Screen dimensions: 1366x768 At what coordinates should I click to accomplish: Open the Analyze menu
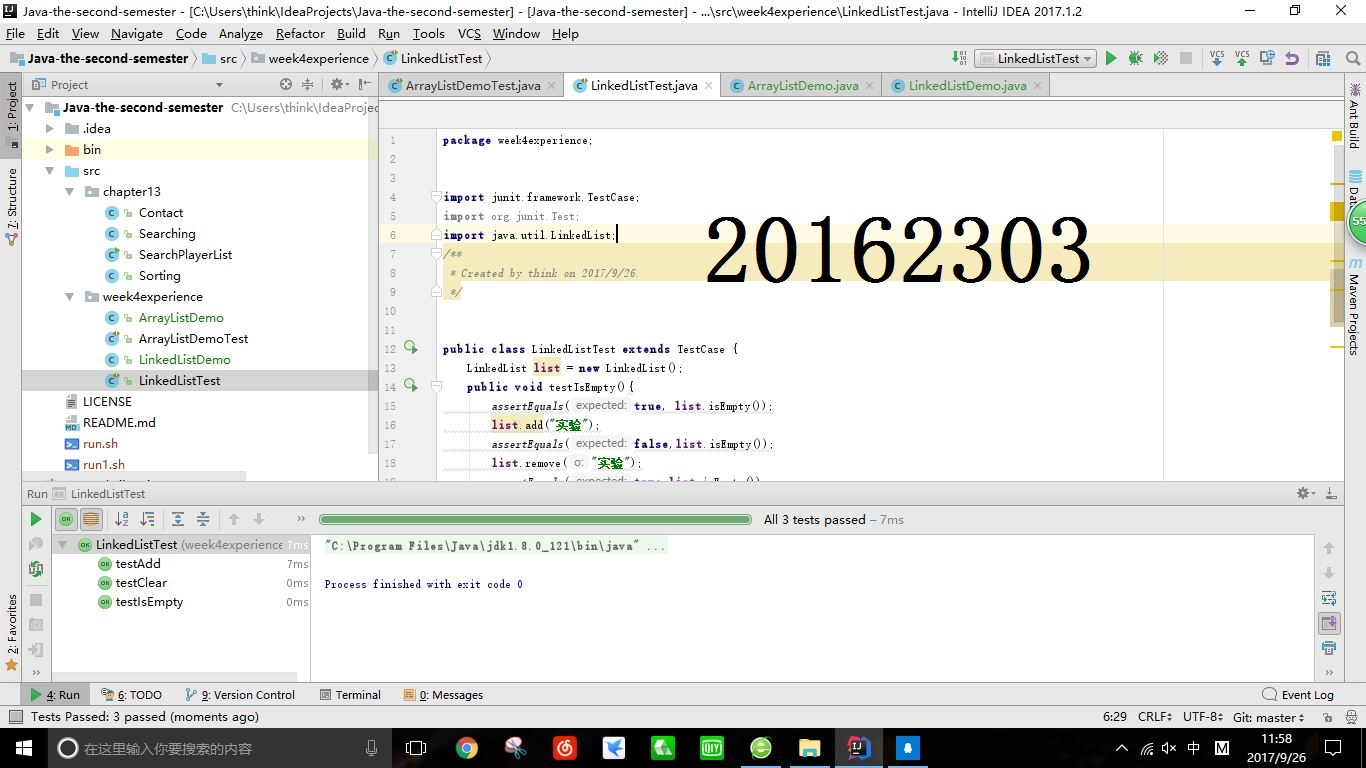240,33
